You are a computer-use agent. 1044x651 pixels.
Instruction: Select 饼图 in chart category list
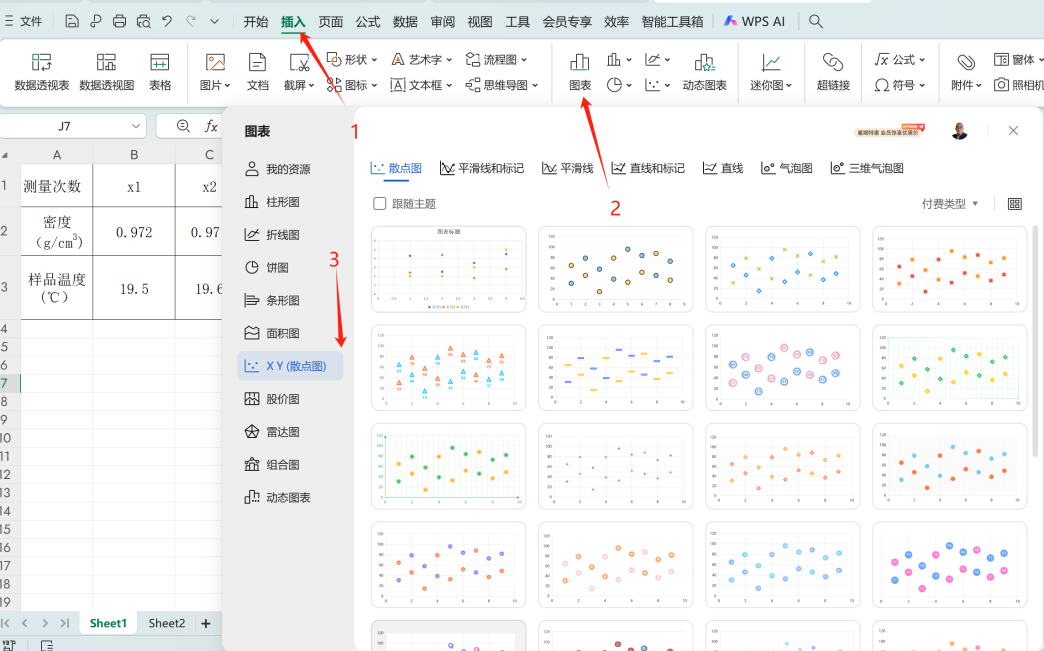tap(276, 268)
